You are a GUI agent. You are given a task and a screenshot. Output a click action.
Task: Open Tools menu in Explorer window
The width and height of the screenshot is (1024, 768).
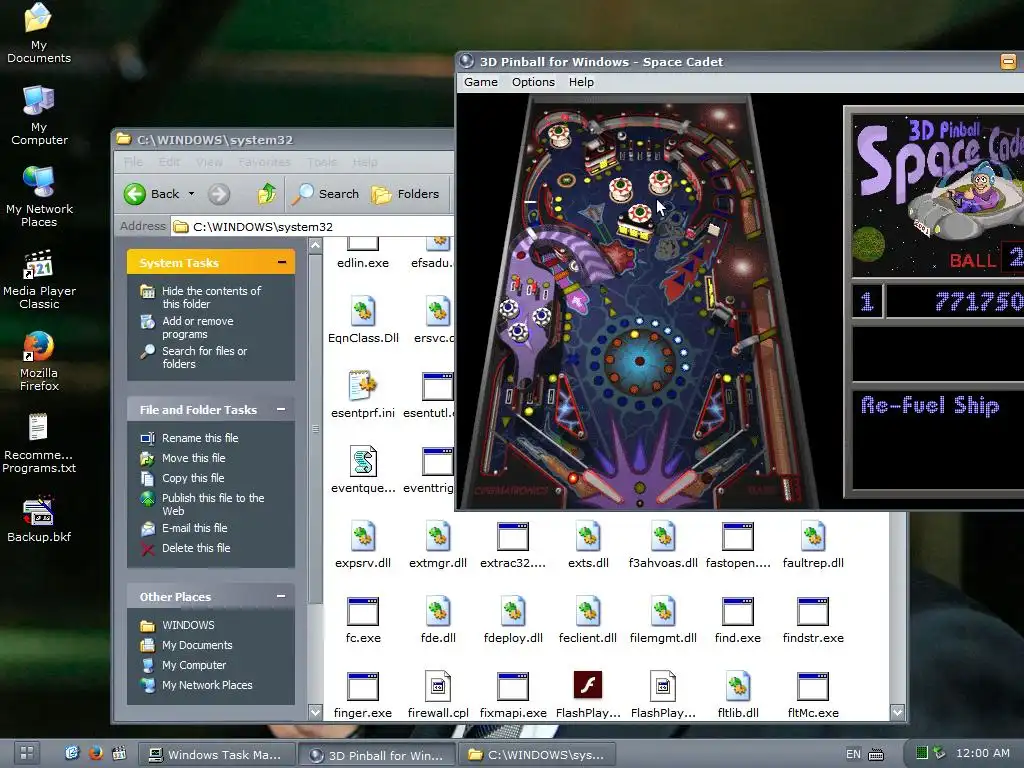pyautogui.click(x=322, y=162)
